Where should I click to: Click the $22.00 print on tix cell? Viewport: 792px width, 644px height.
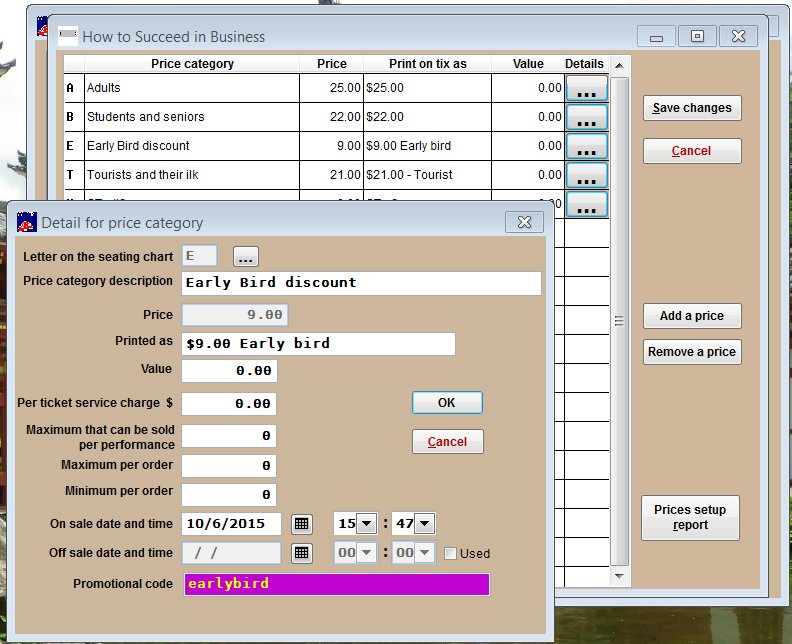click(x=427, y=117)
